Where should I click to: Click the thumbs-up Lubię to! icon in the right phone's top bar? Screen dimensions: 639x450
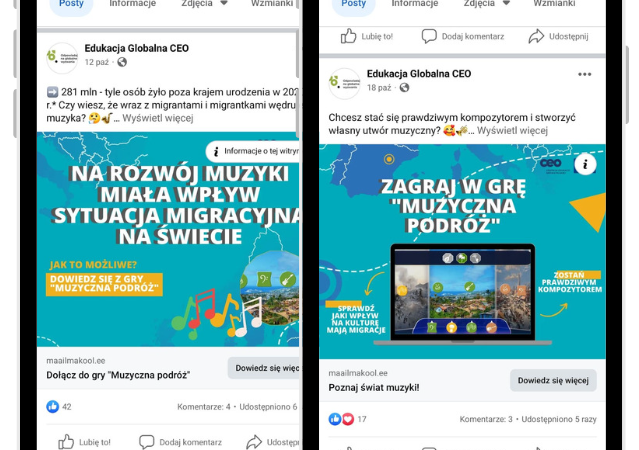tap(348, 36)
